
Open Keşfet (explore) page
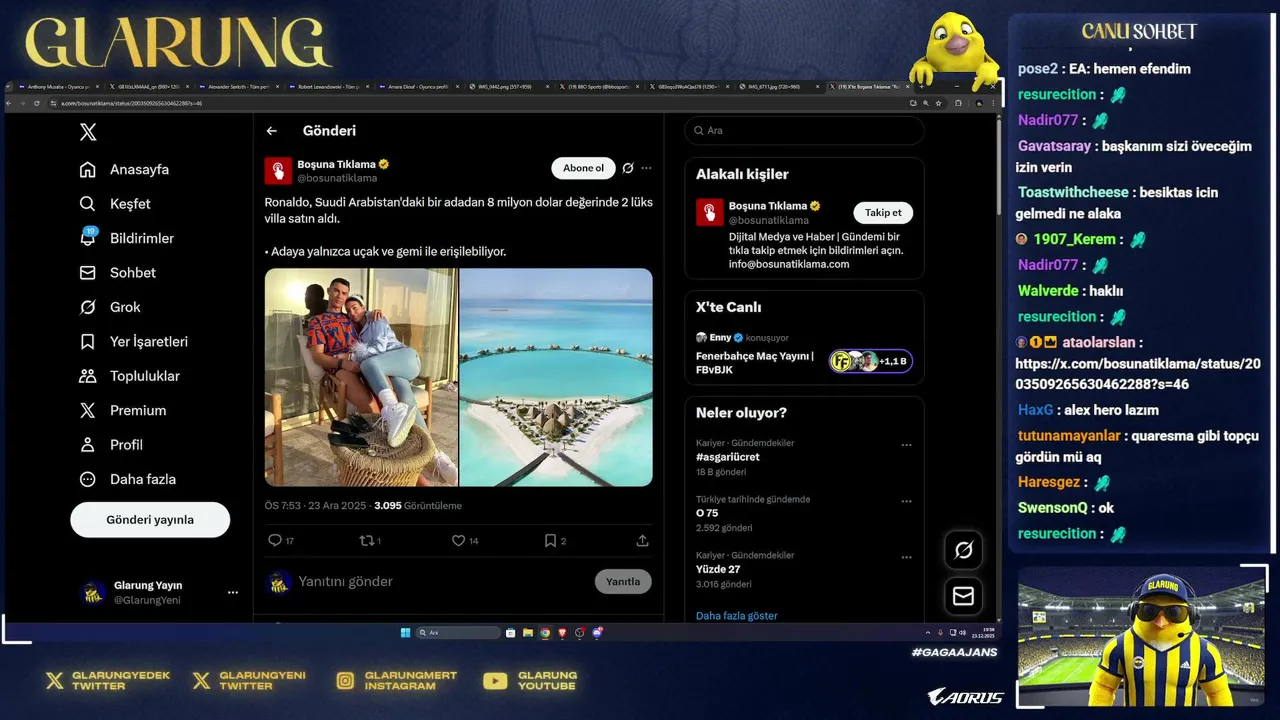click(x=115, y=204)
